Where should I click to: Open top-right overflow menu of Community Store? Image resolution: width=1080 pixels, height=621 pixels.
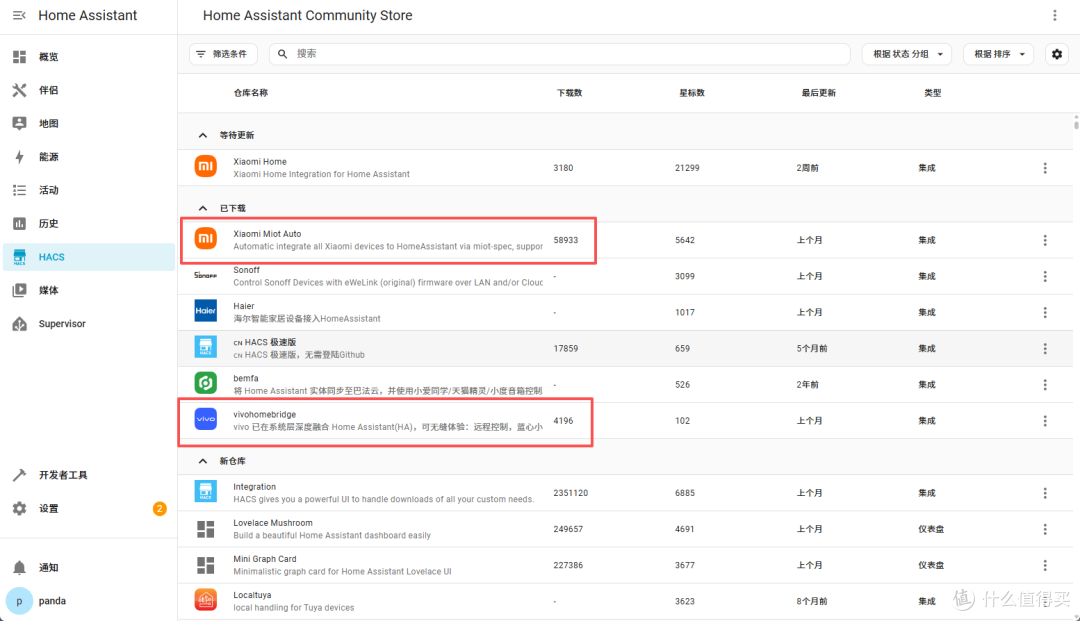pos(1055,15)
